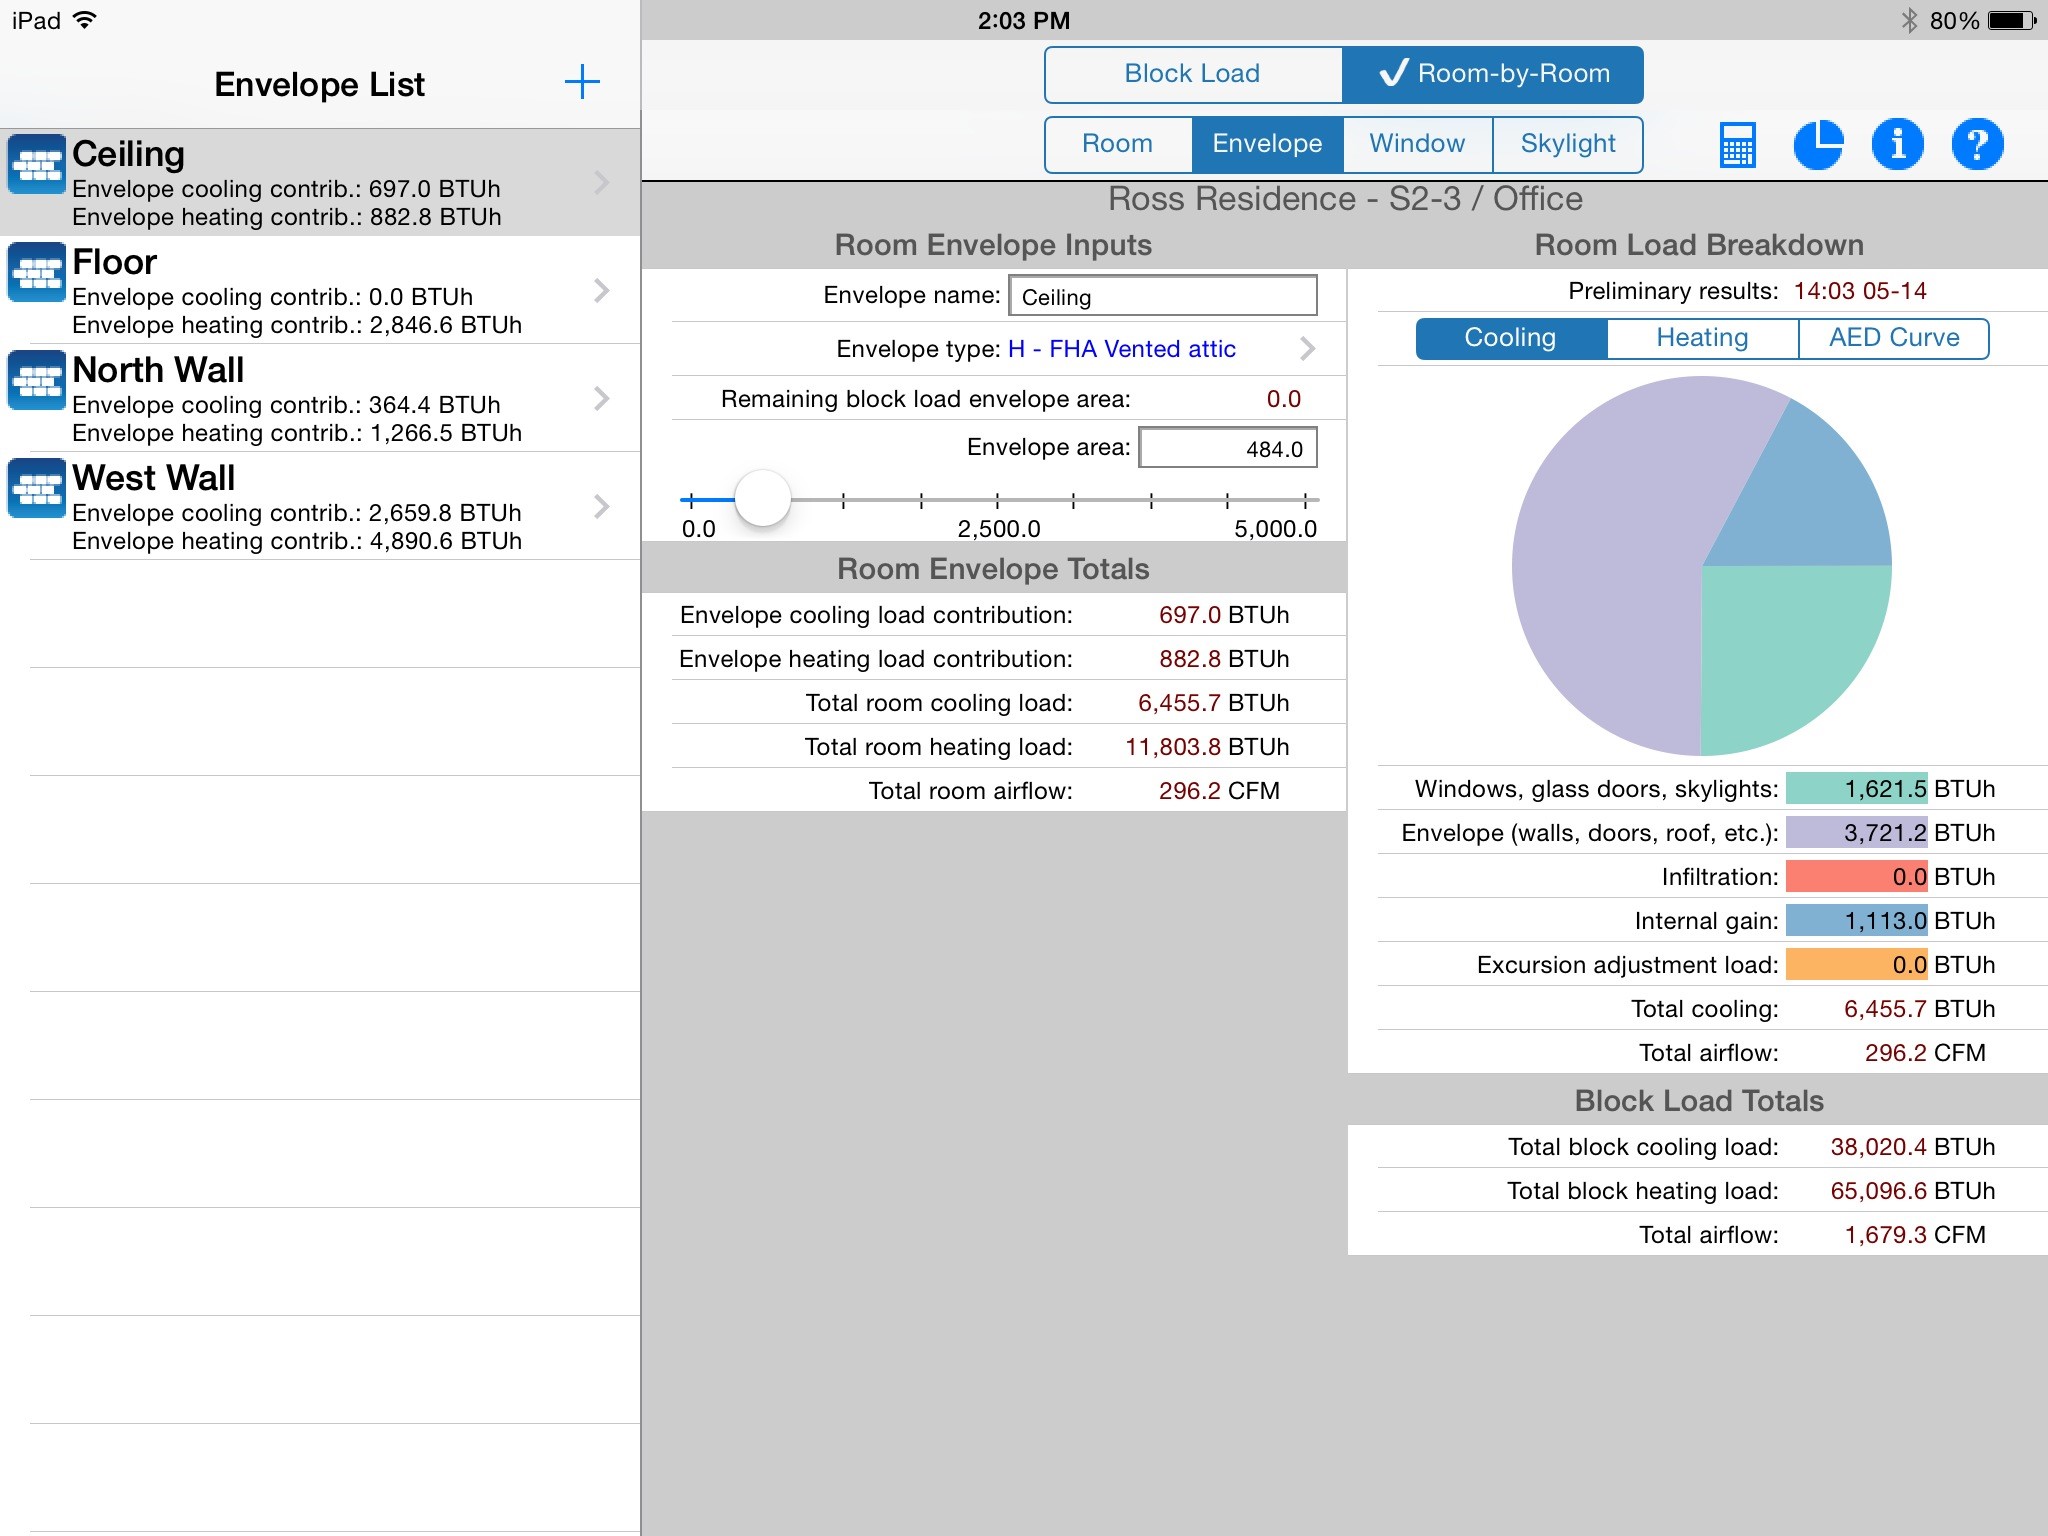Tap the Bluetooth status icon

[1908, 20]
